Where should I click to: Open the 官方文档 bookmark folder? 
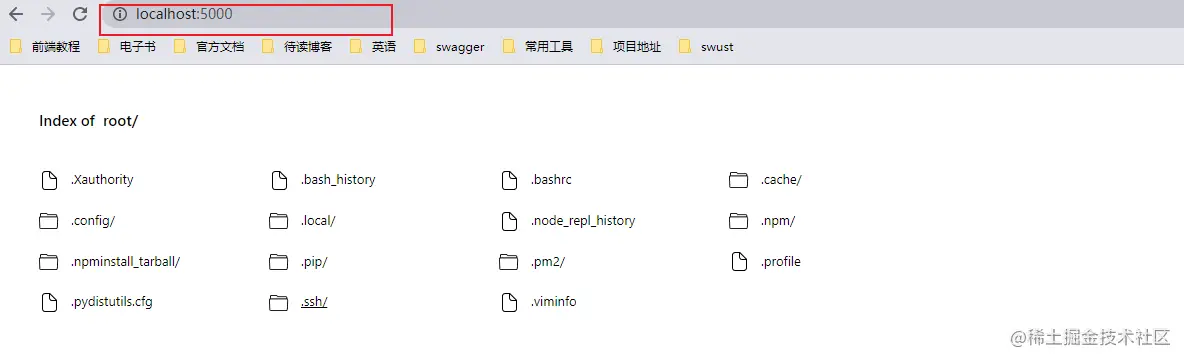point(208,47)
